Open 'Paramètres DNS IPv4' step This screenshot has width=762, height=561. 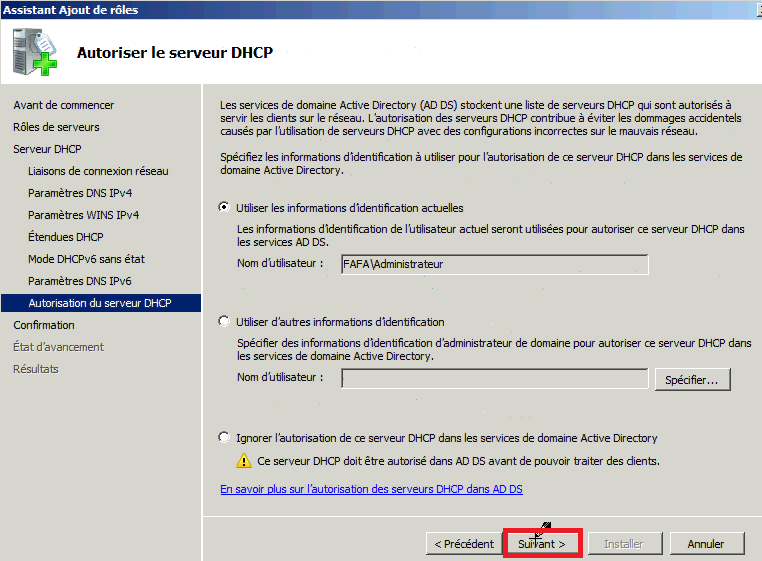(80, 193)
